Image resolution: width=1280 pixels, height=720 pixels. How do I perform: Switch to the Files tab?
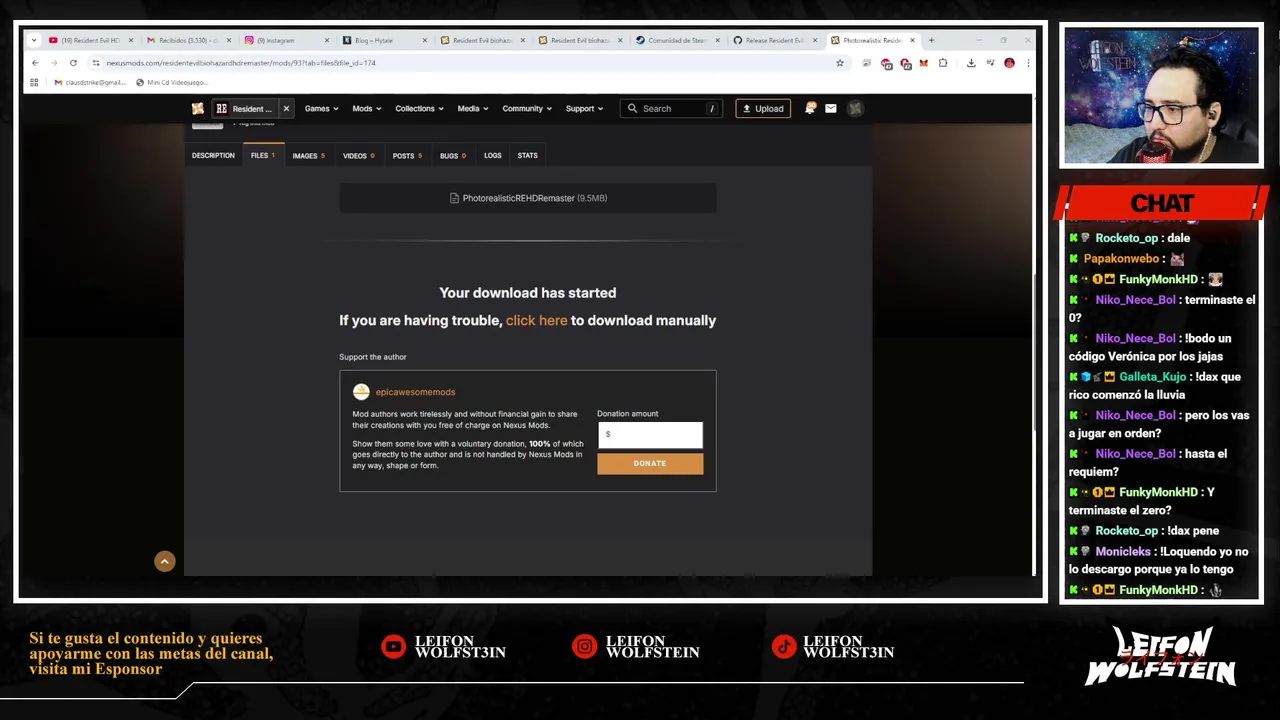tap(263, 155)
